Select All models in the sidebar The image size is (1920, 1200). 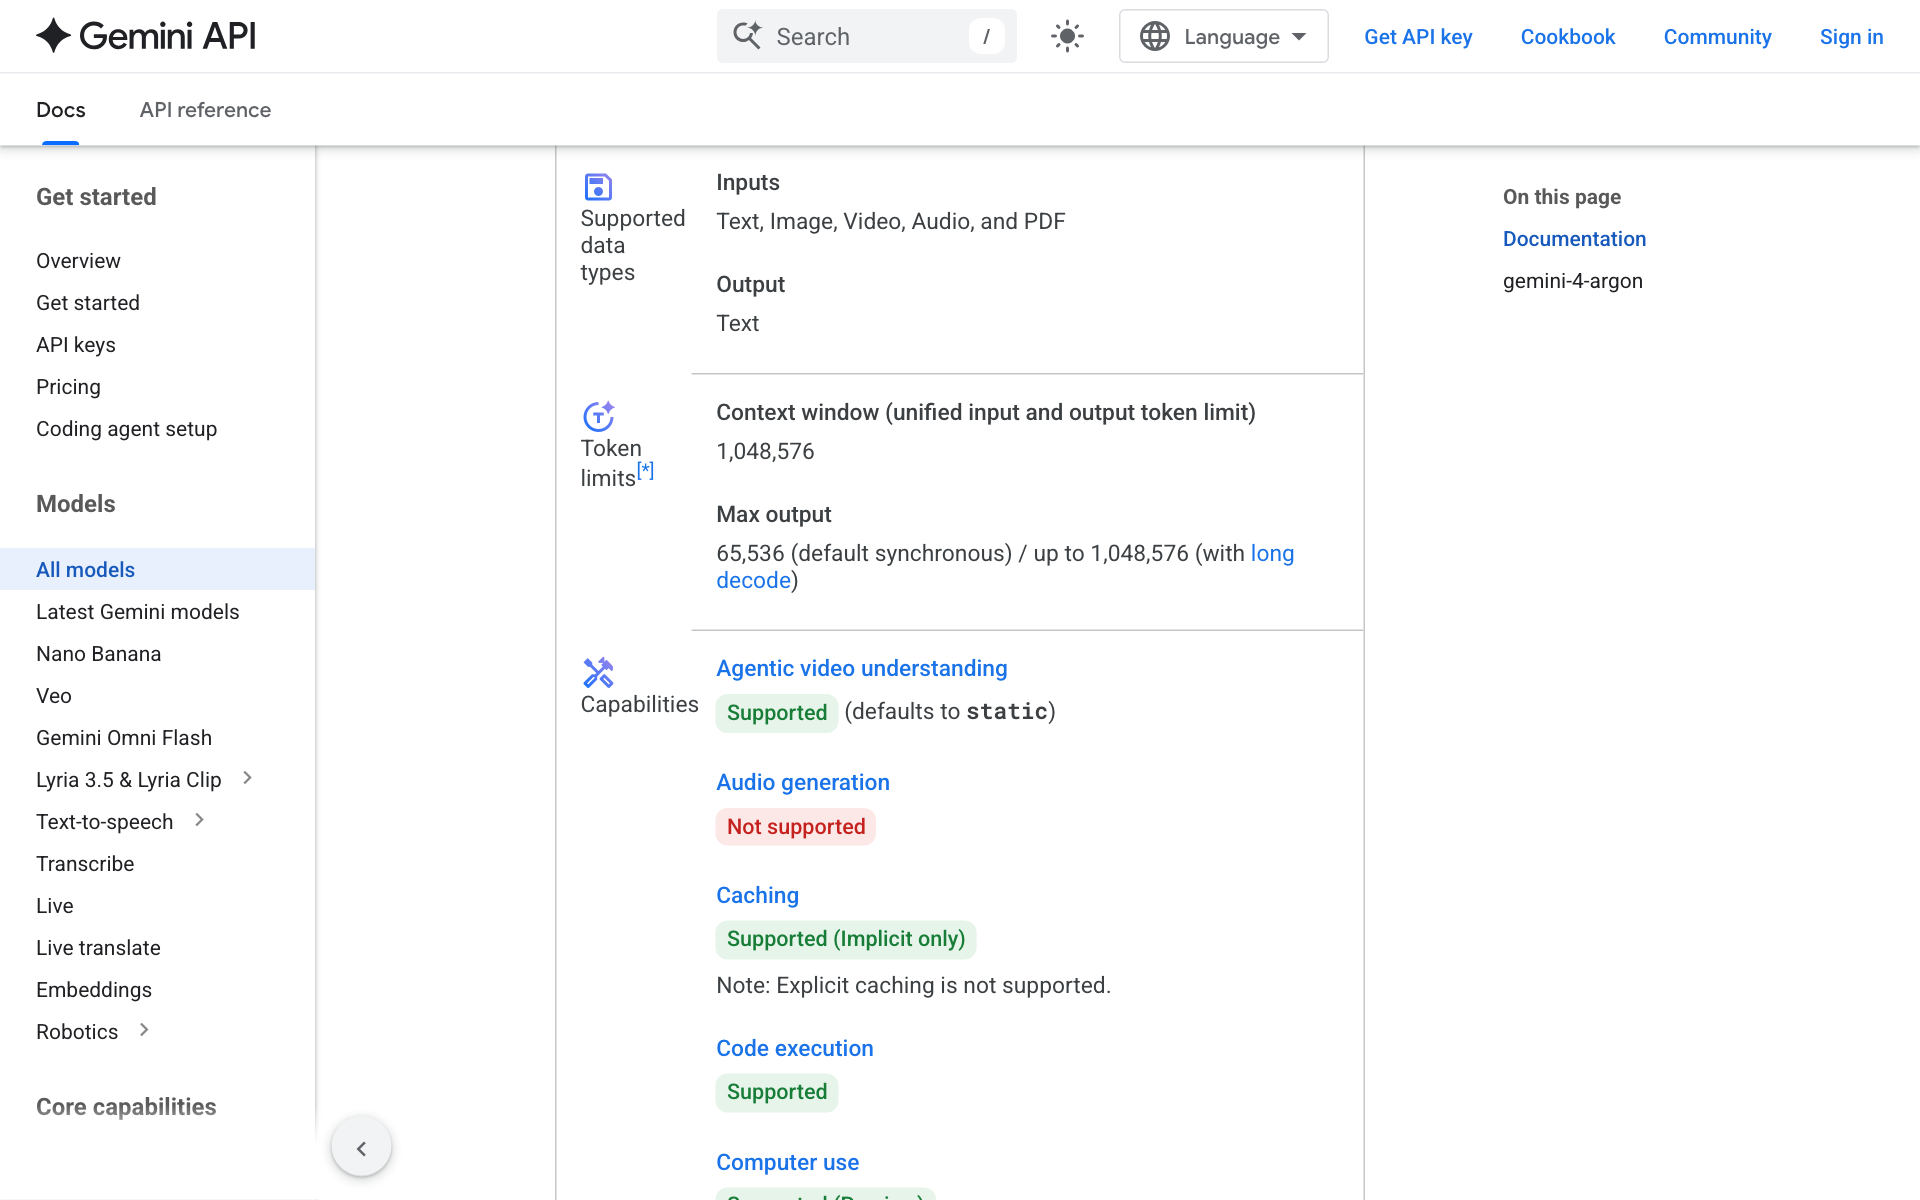point(158,569)
